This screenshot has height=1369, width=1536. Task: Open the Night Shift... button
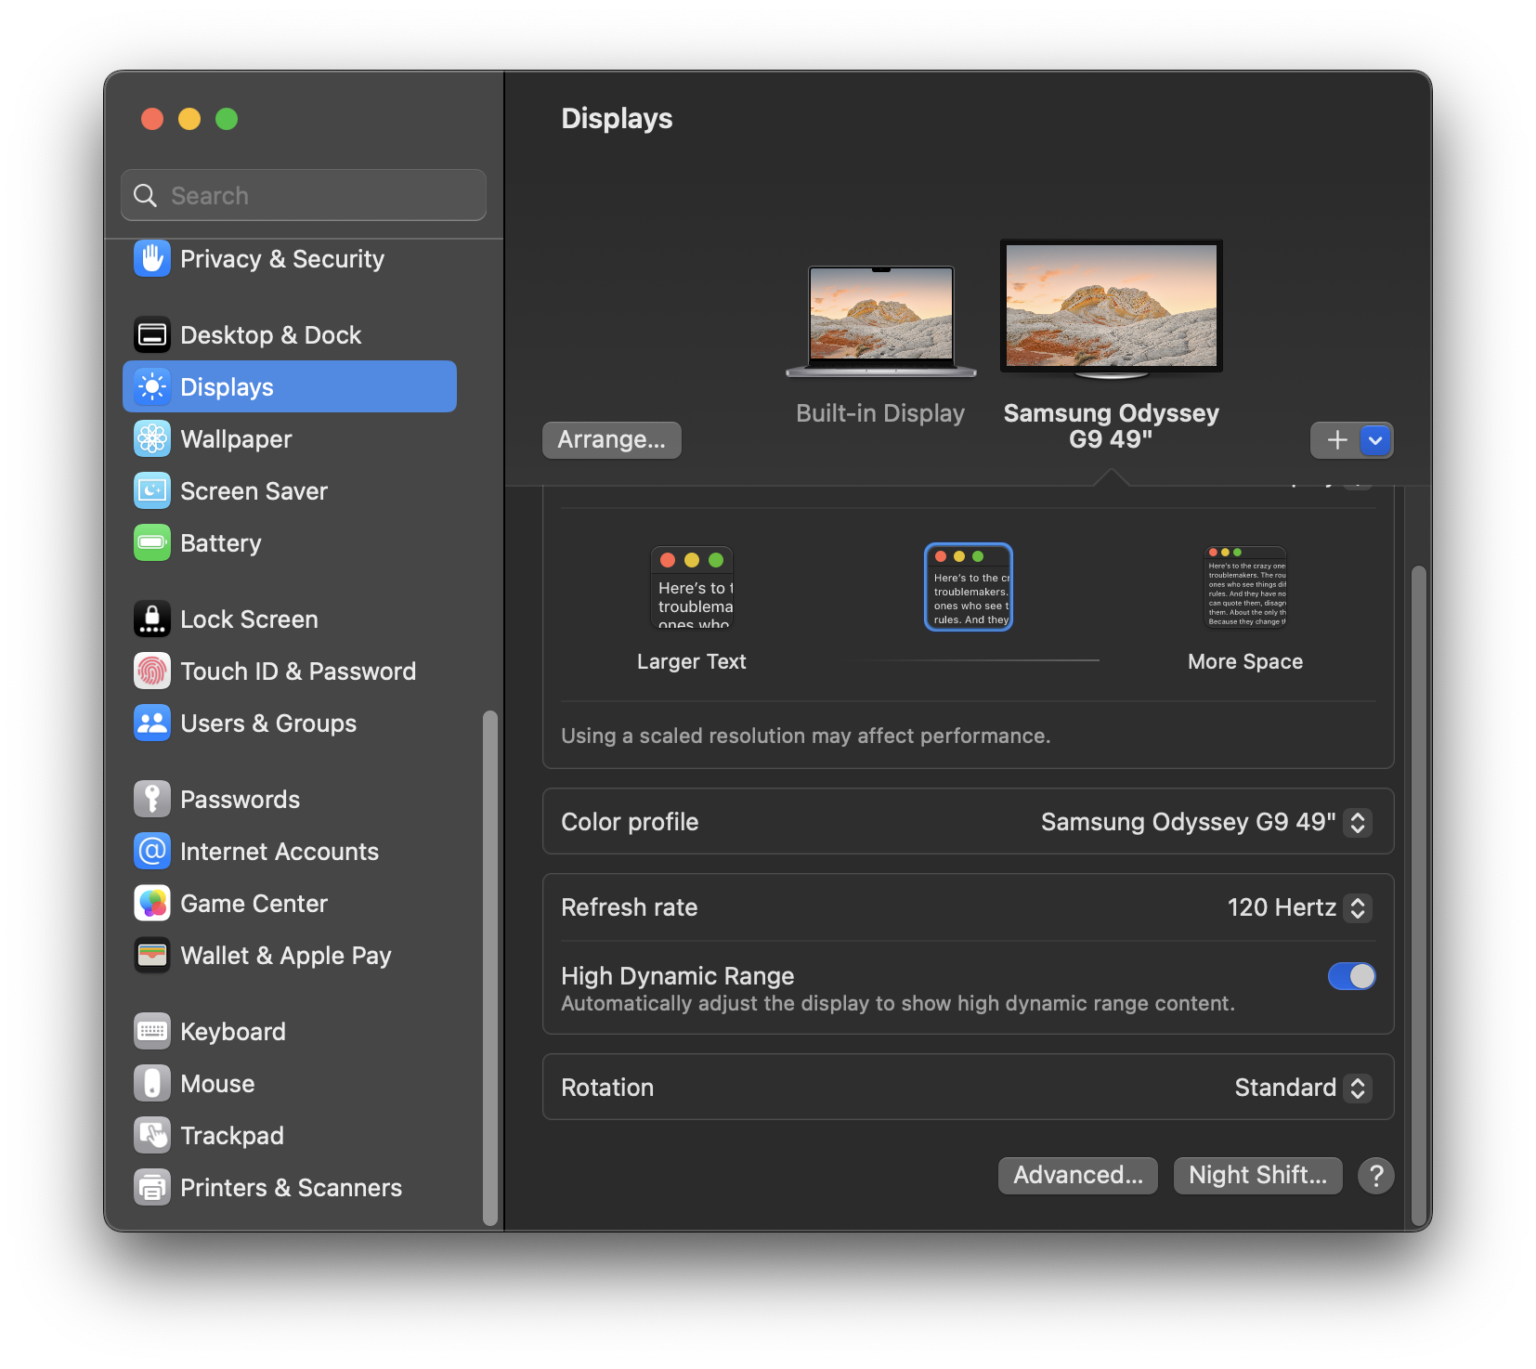pos(1258,1176)
